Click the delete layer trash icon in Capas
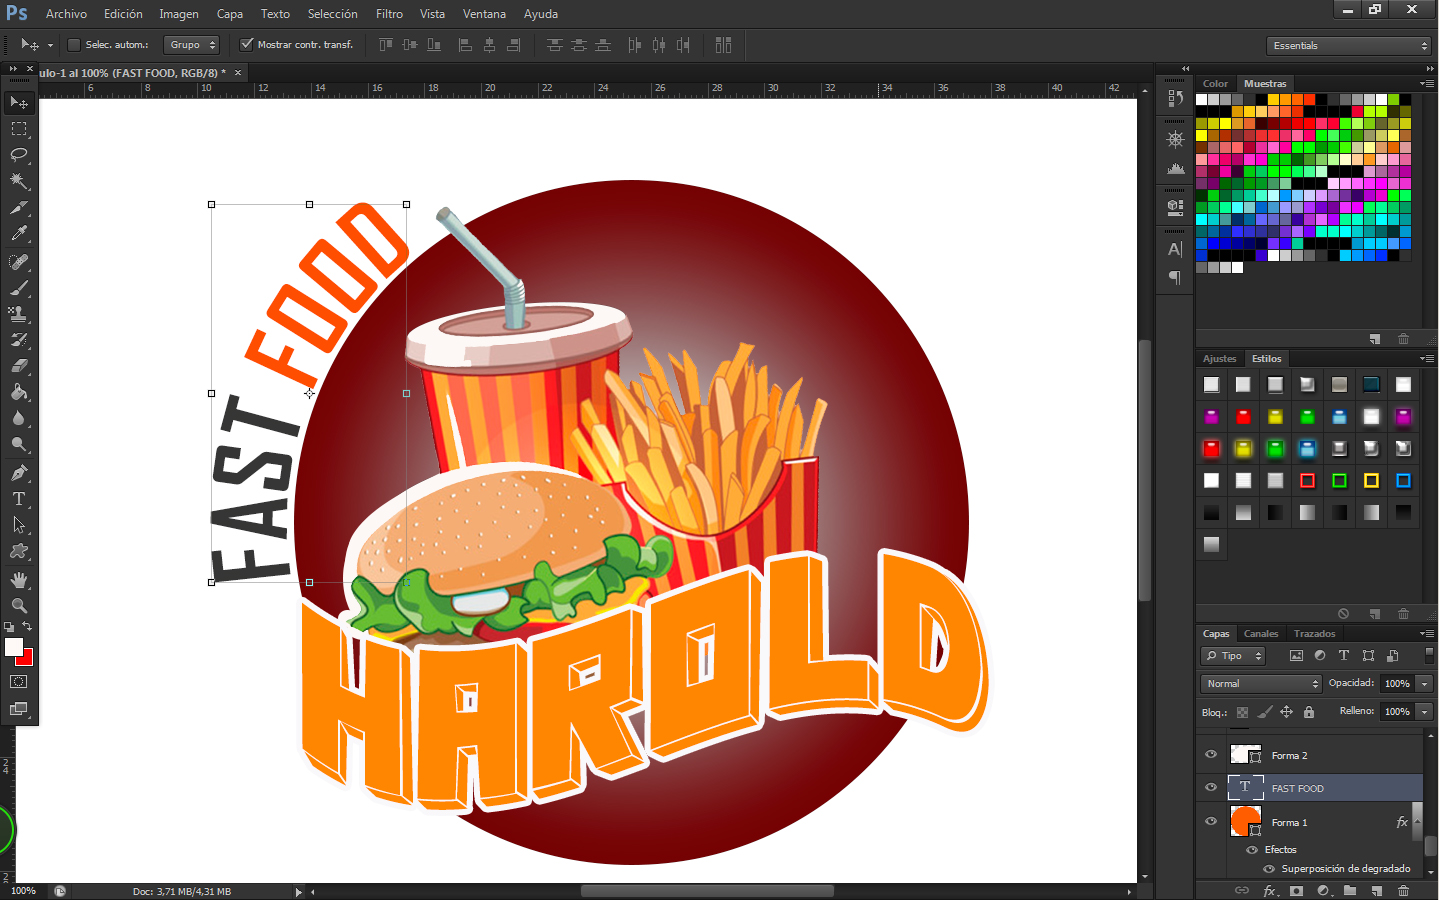Screen dimensions: 1440x900 tap(1404, 890)
